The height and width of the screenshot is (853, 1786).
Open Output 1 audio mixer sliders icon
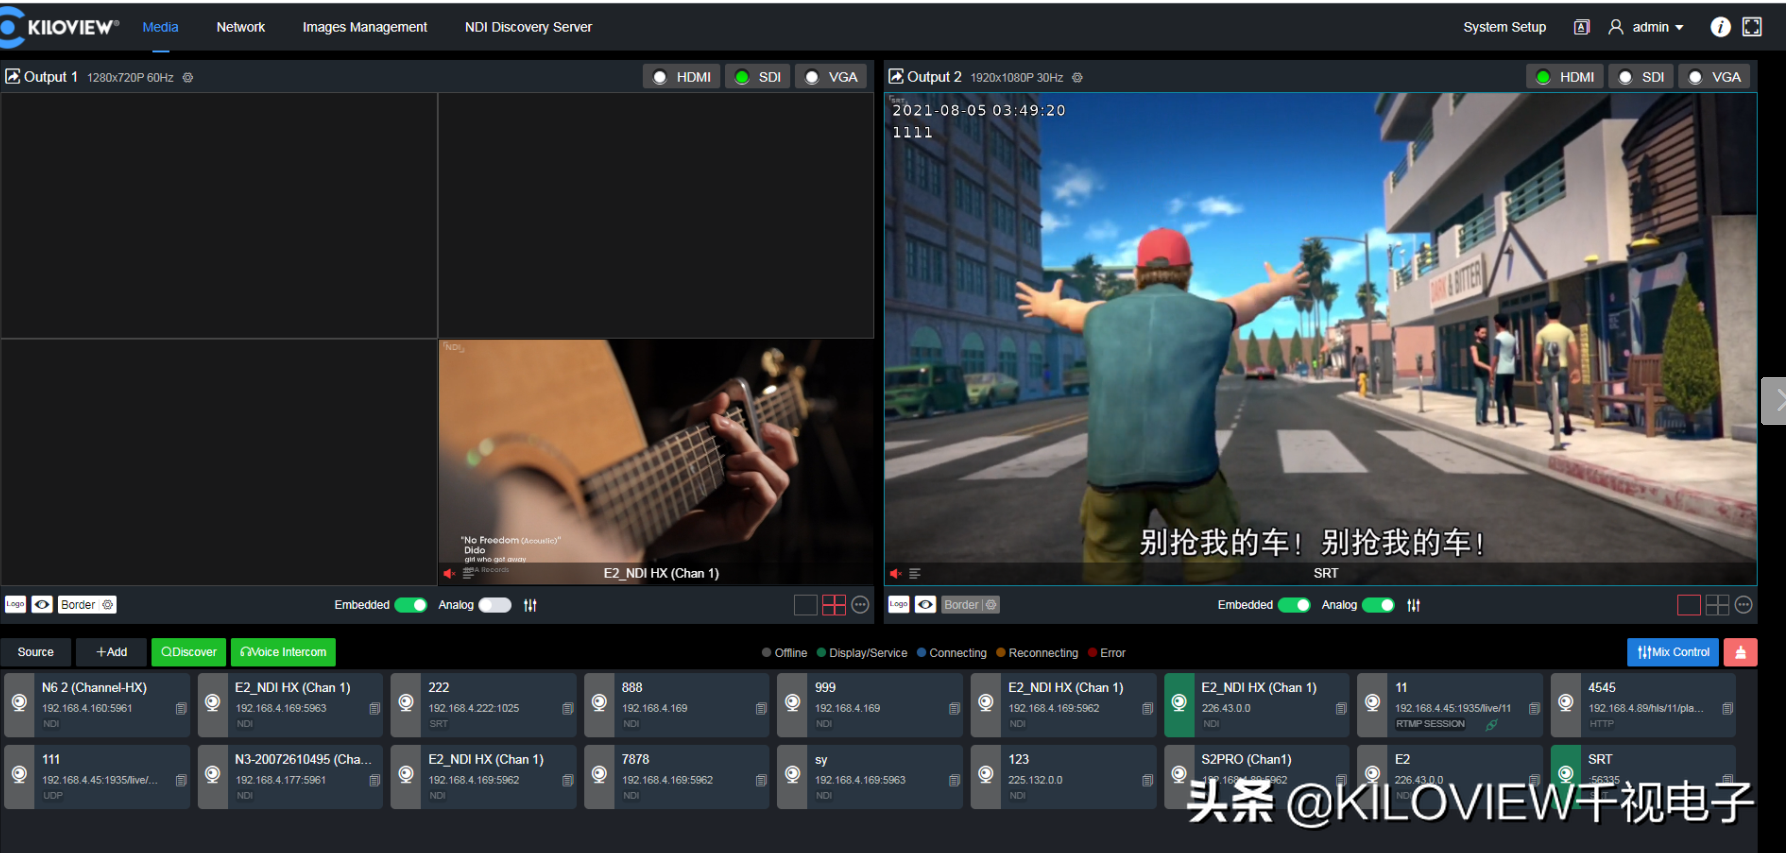(530, 605)
